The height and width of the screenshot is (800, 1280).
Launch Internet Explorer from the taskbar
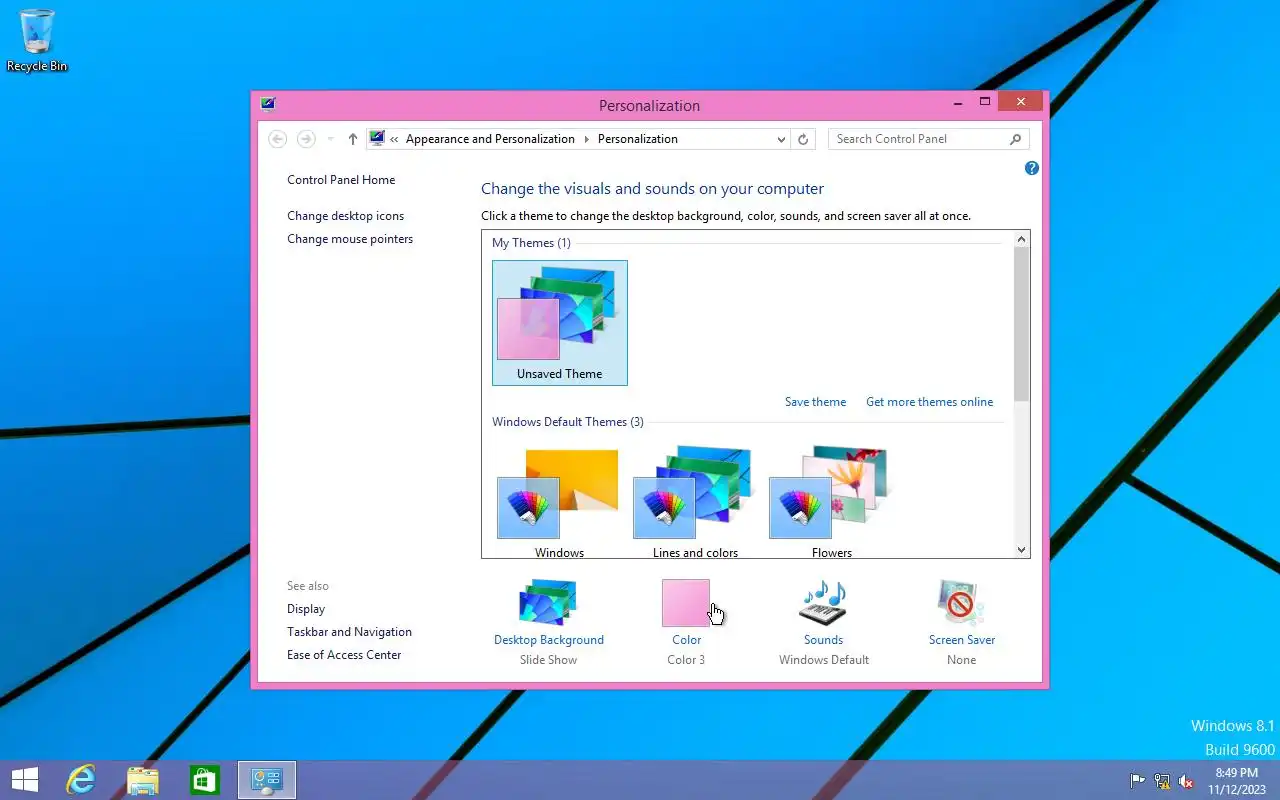tap(80, 780)
